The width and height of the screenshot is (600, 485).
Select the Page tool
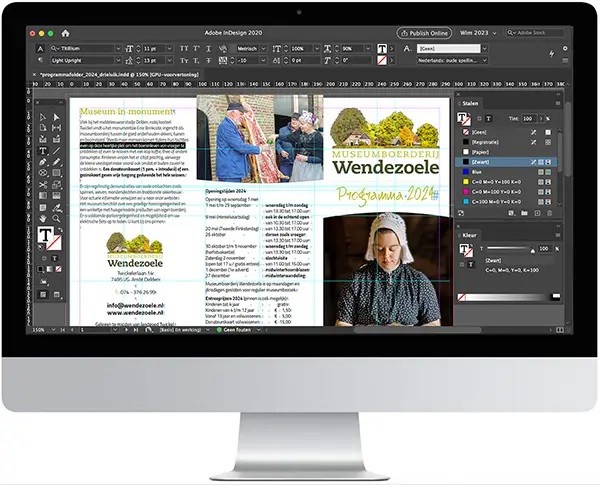[x=42, y=127]
